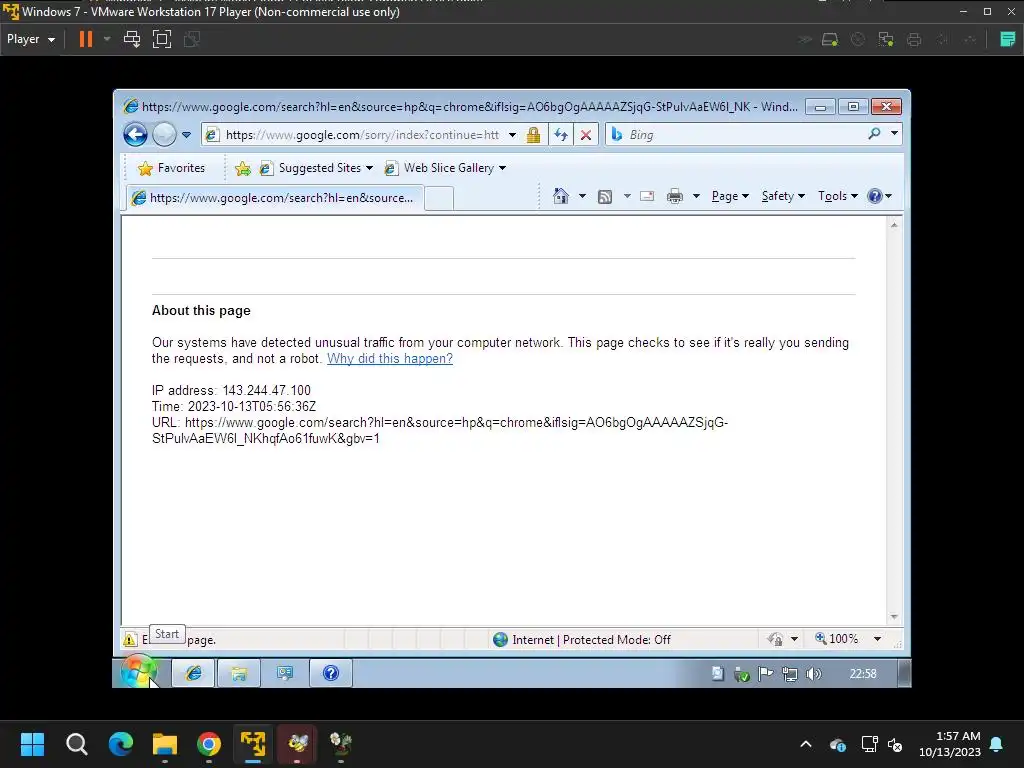Click Add to Favorites Bar star icon
Viewport: 1024px width, 768px height.
(242, 168)
